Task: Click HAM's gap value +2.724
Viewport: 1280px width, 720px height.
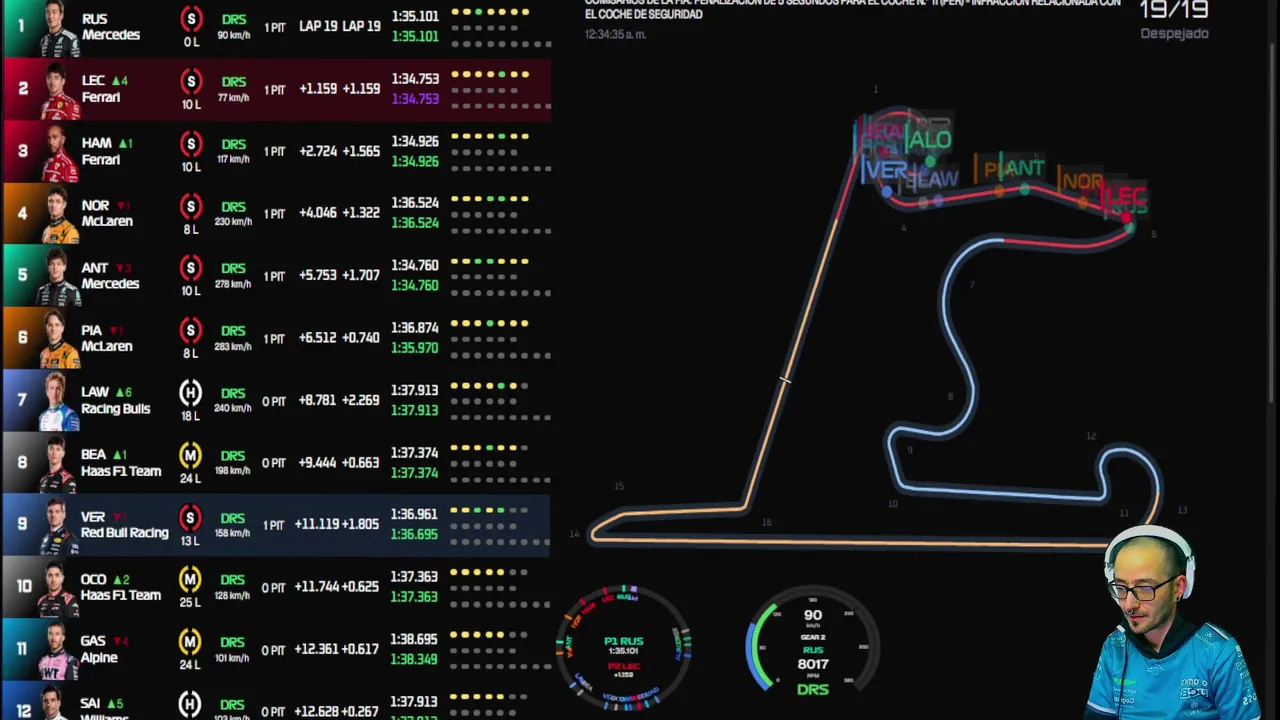Action: [x=317, y=151]
